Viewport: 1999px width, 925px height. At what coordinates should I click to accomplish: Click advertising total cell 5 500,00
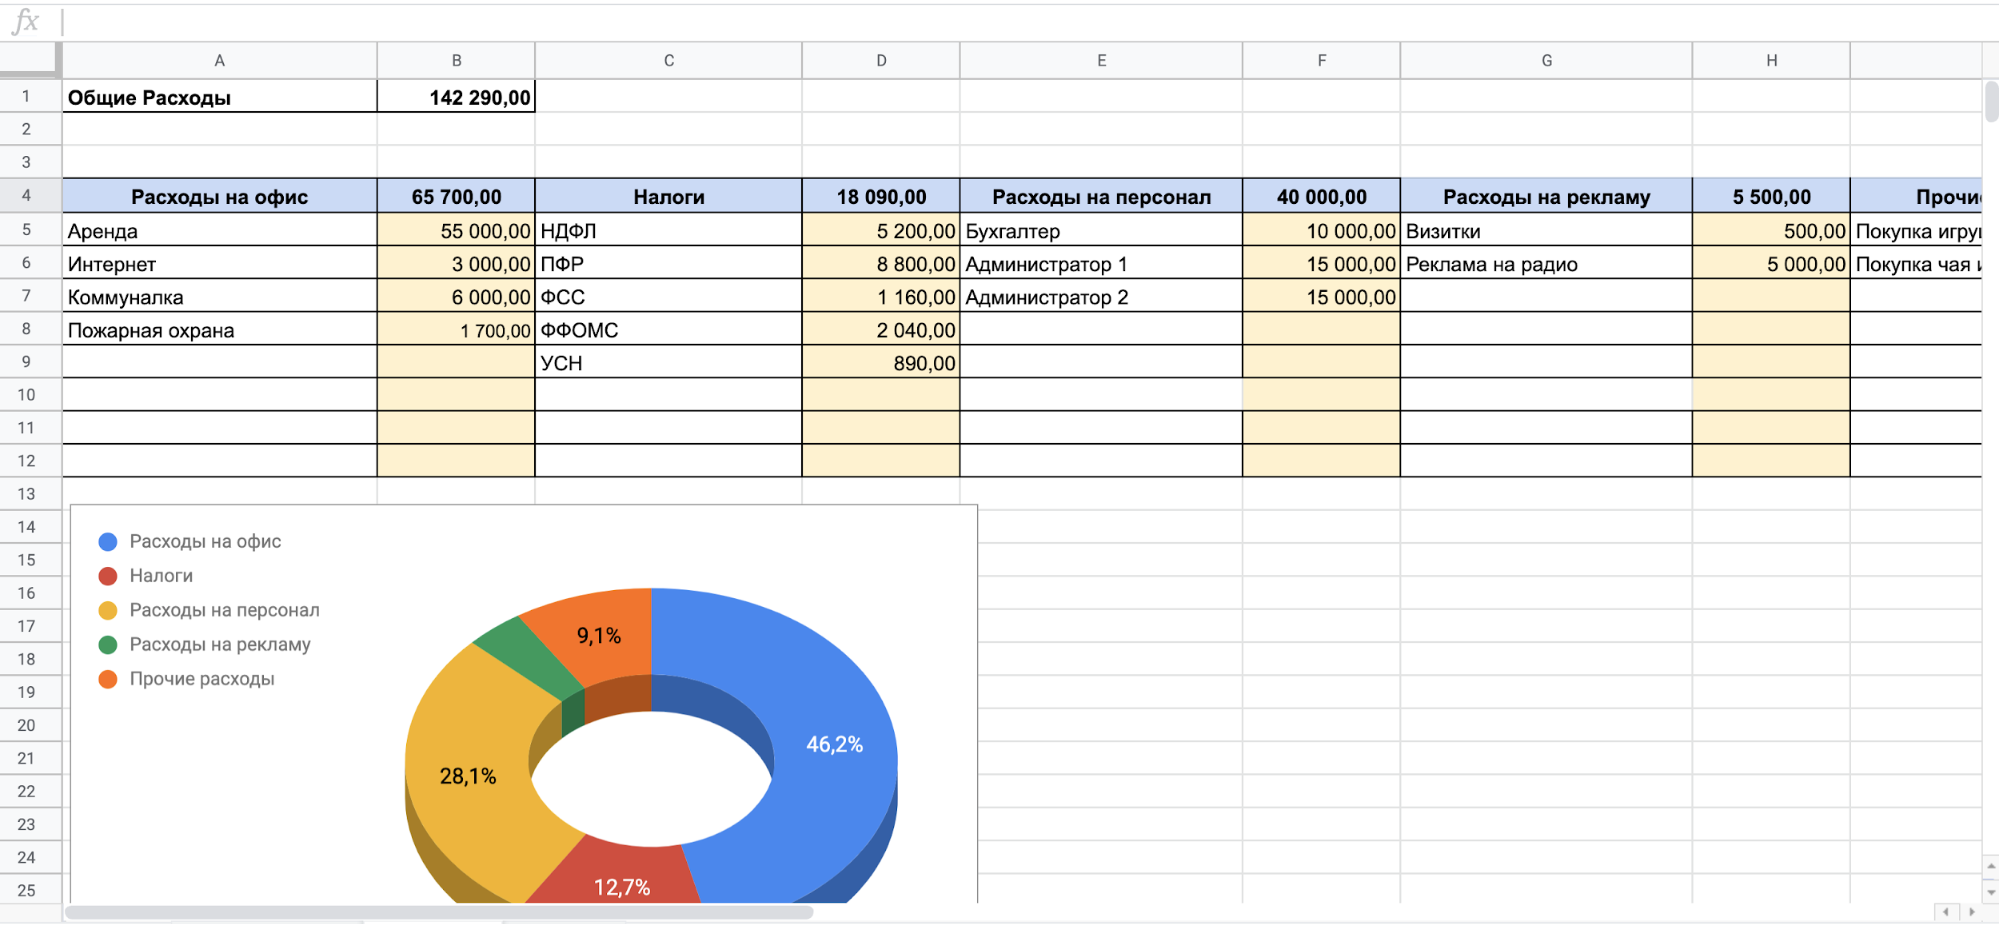point(1771,196)
